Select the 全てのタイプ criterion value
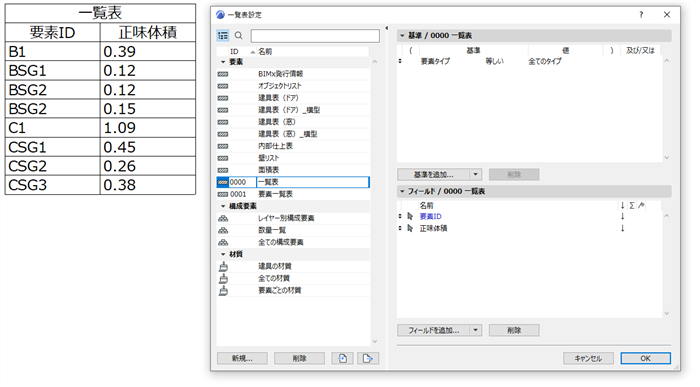This screenshot has height=387, width=700. tap(545, 61)
